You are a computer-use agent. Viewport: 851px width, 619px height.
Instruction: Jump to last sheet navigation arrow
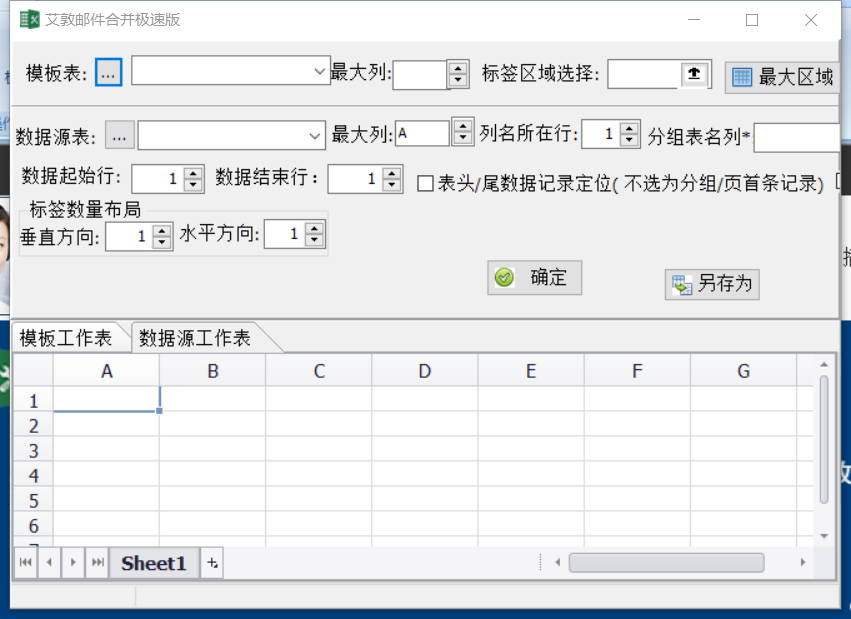click(97, 563)
